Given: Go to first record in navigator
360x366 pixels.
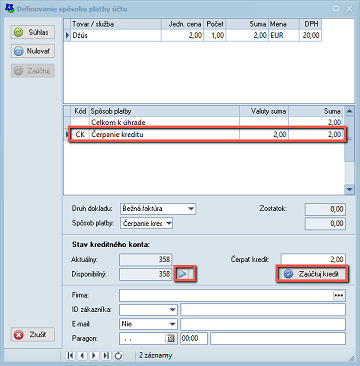Looking at the screenshot, I should (70, 356).
